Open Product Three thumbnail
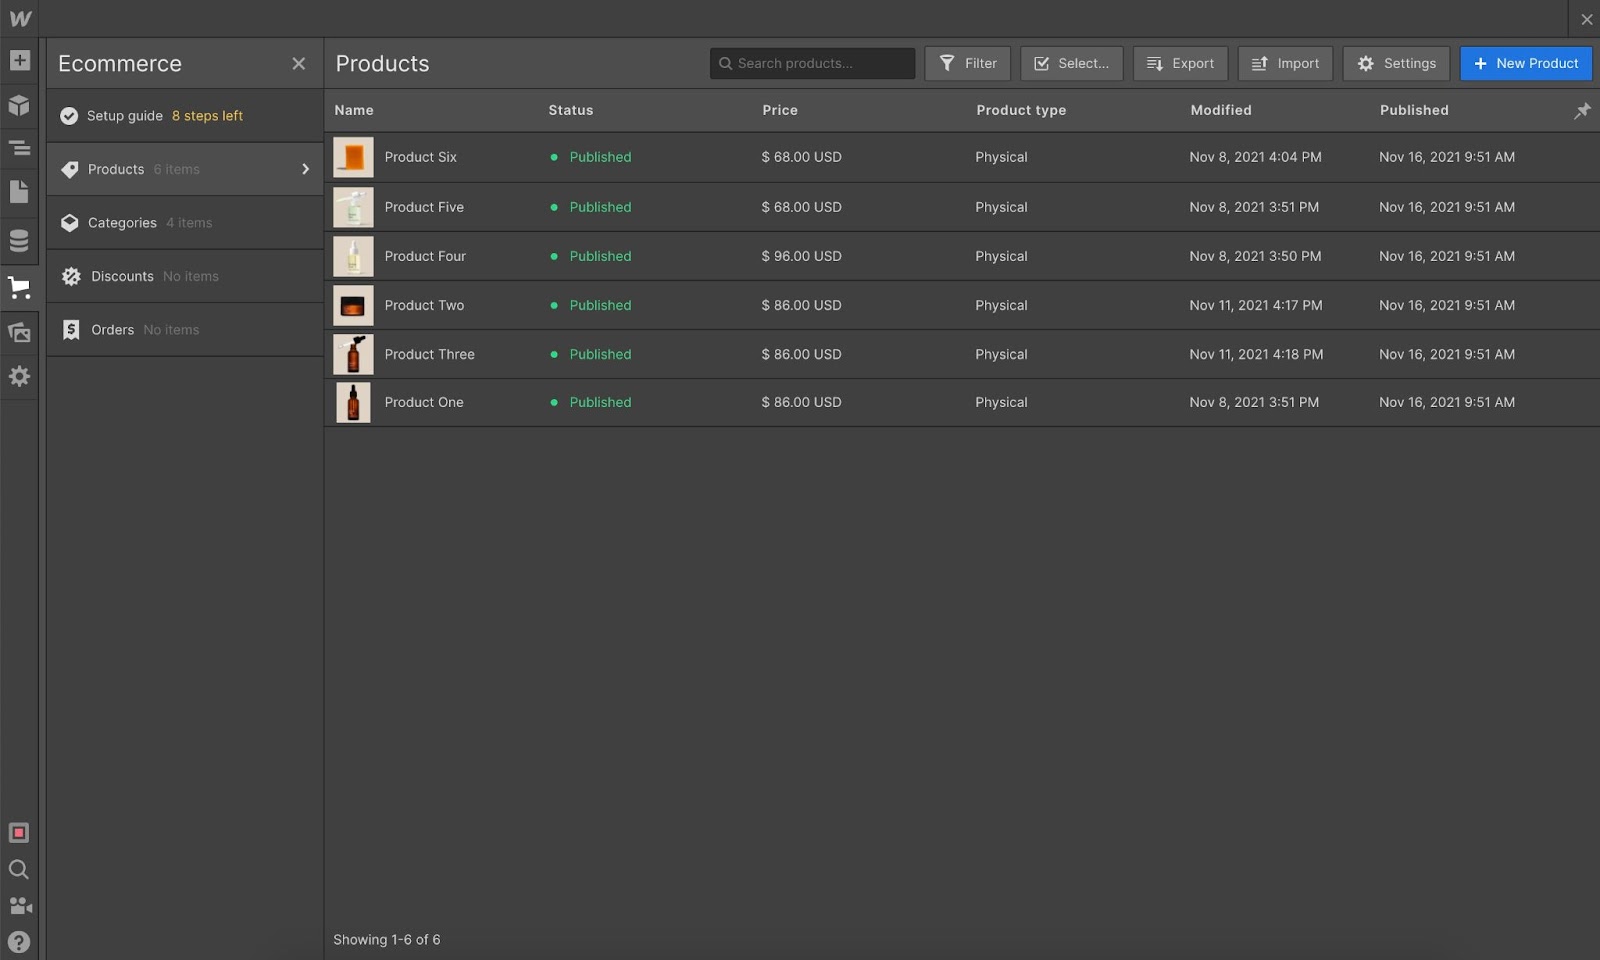 (353, 354)
